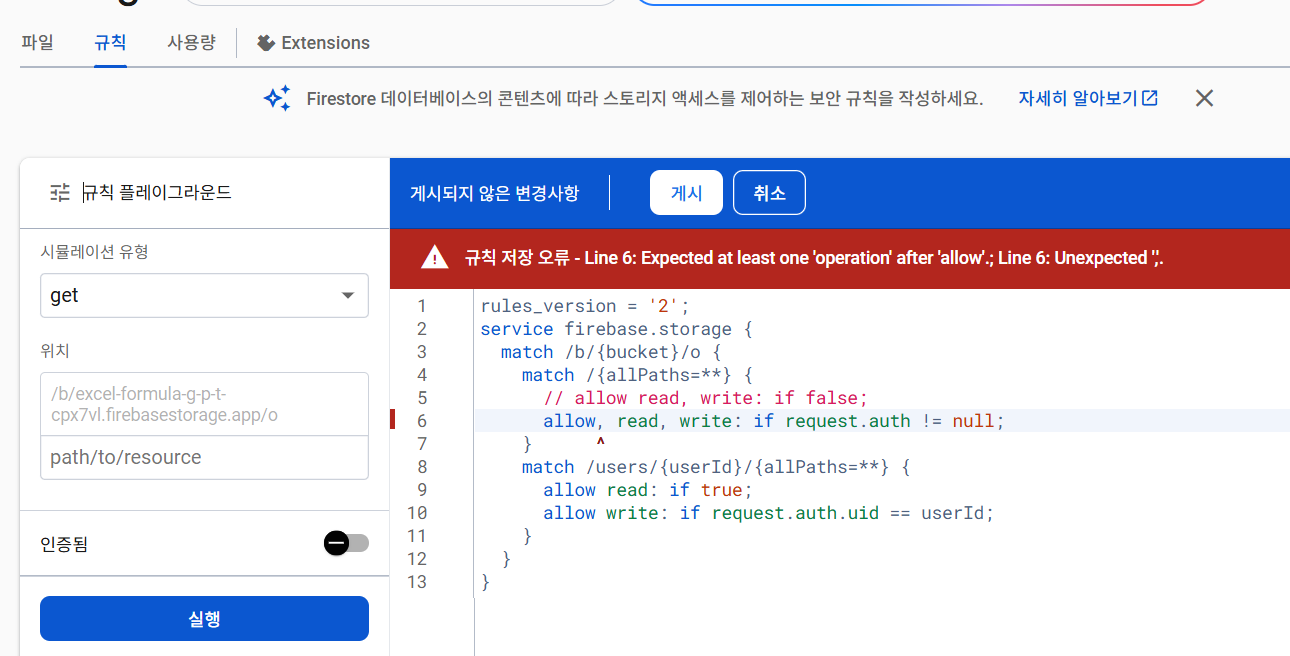Toggle the 인증됨 switch

[x=346, y=543]
